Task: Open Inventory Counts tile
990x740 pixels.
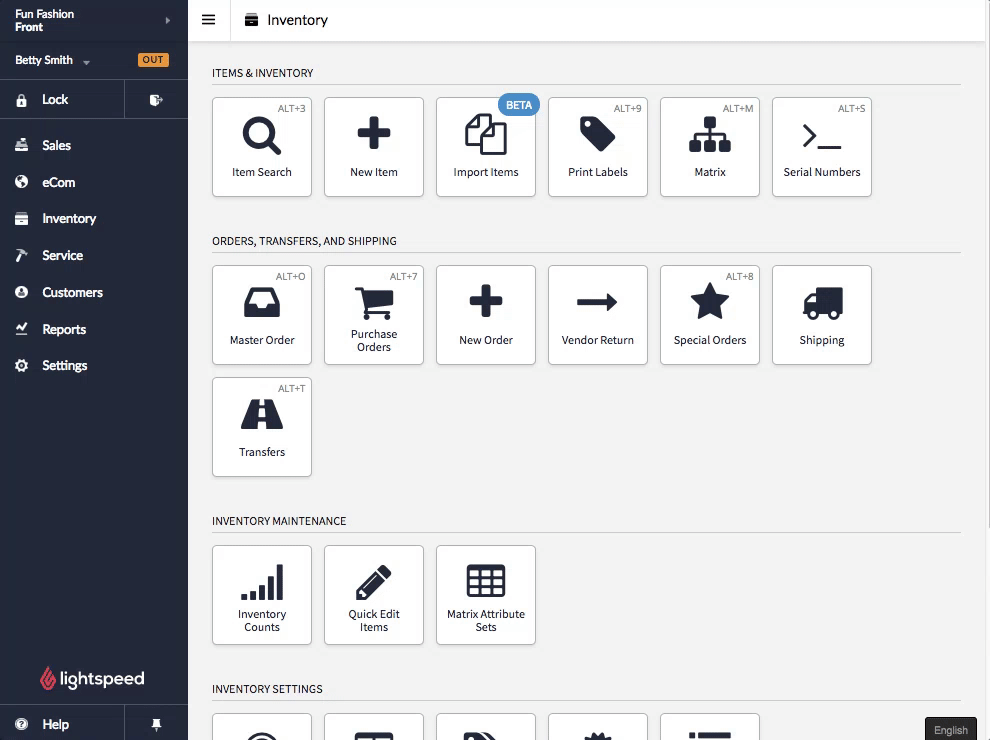Action: [262, 595]
